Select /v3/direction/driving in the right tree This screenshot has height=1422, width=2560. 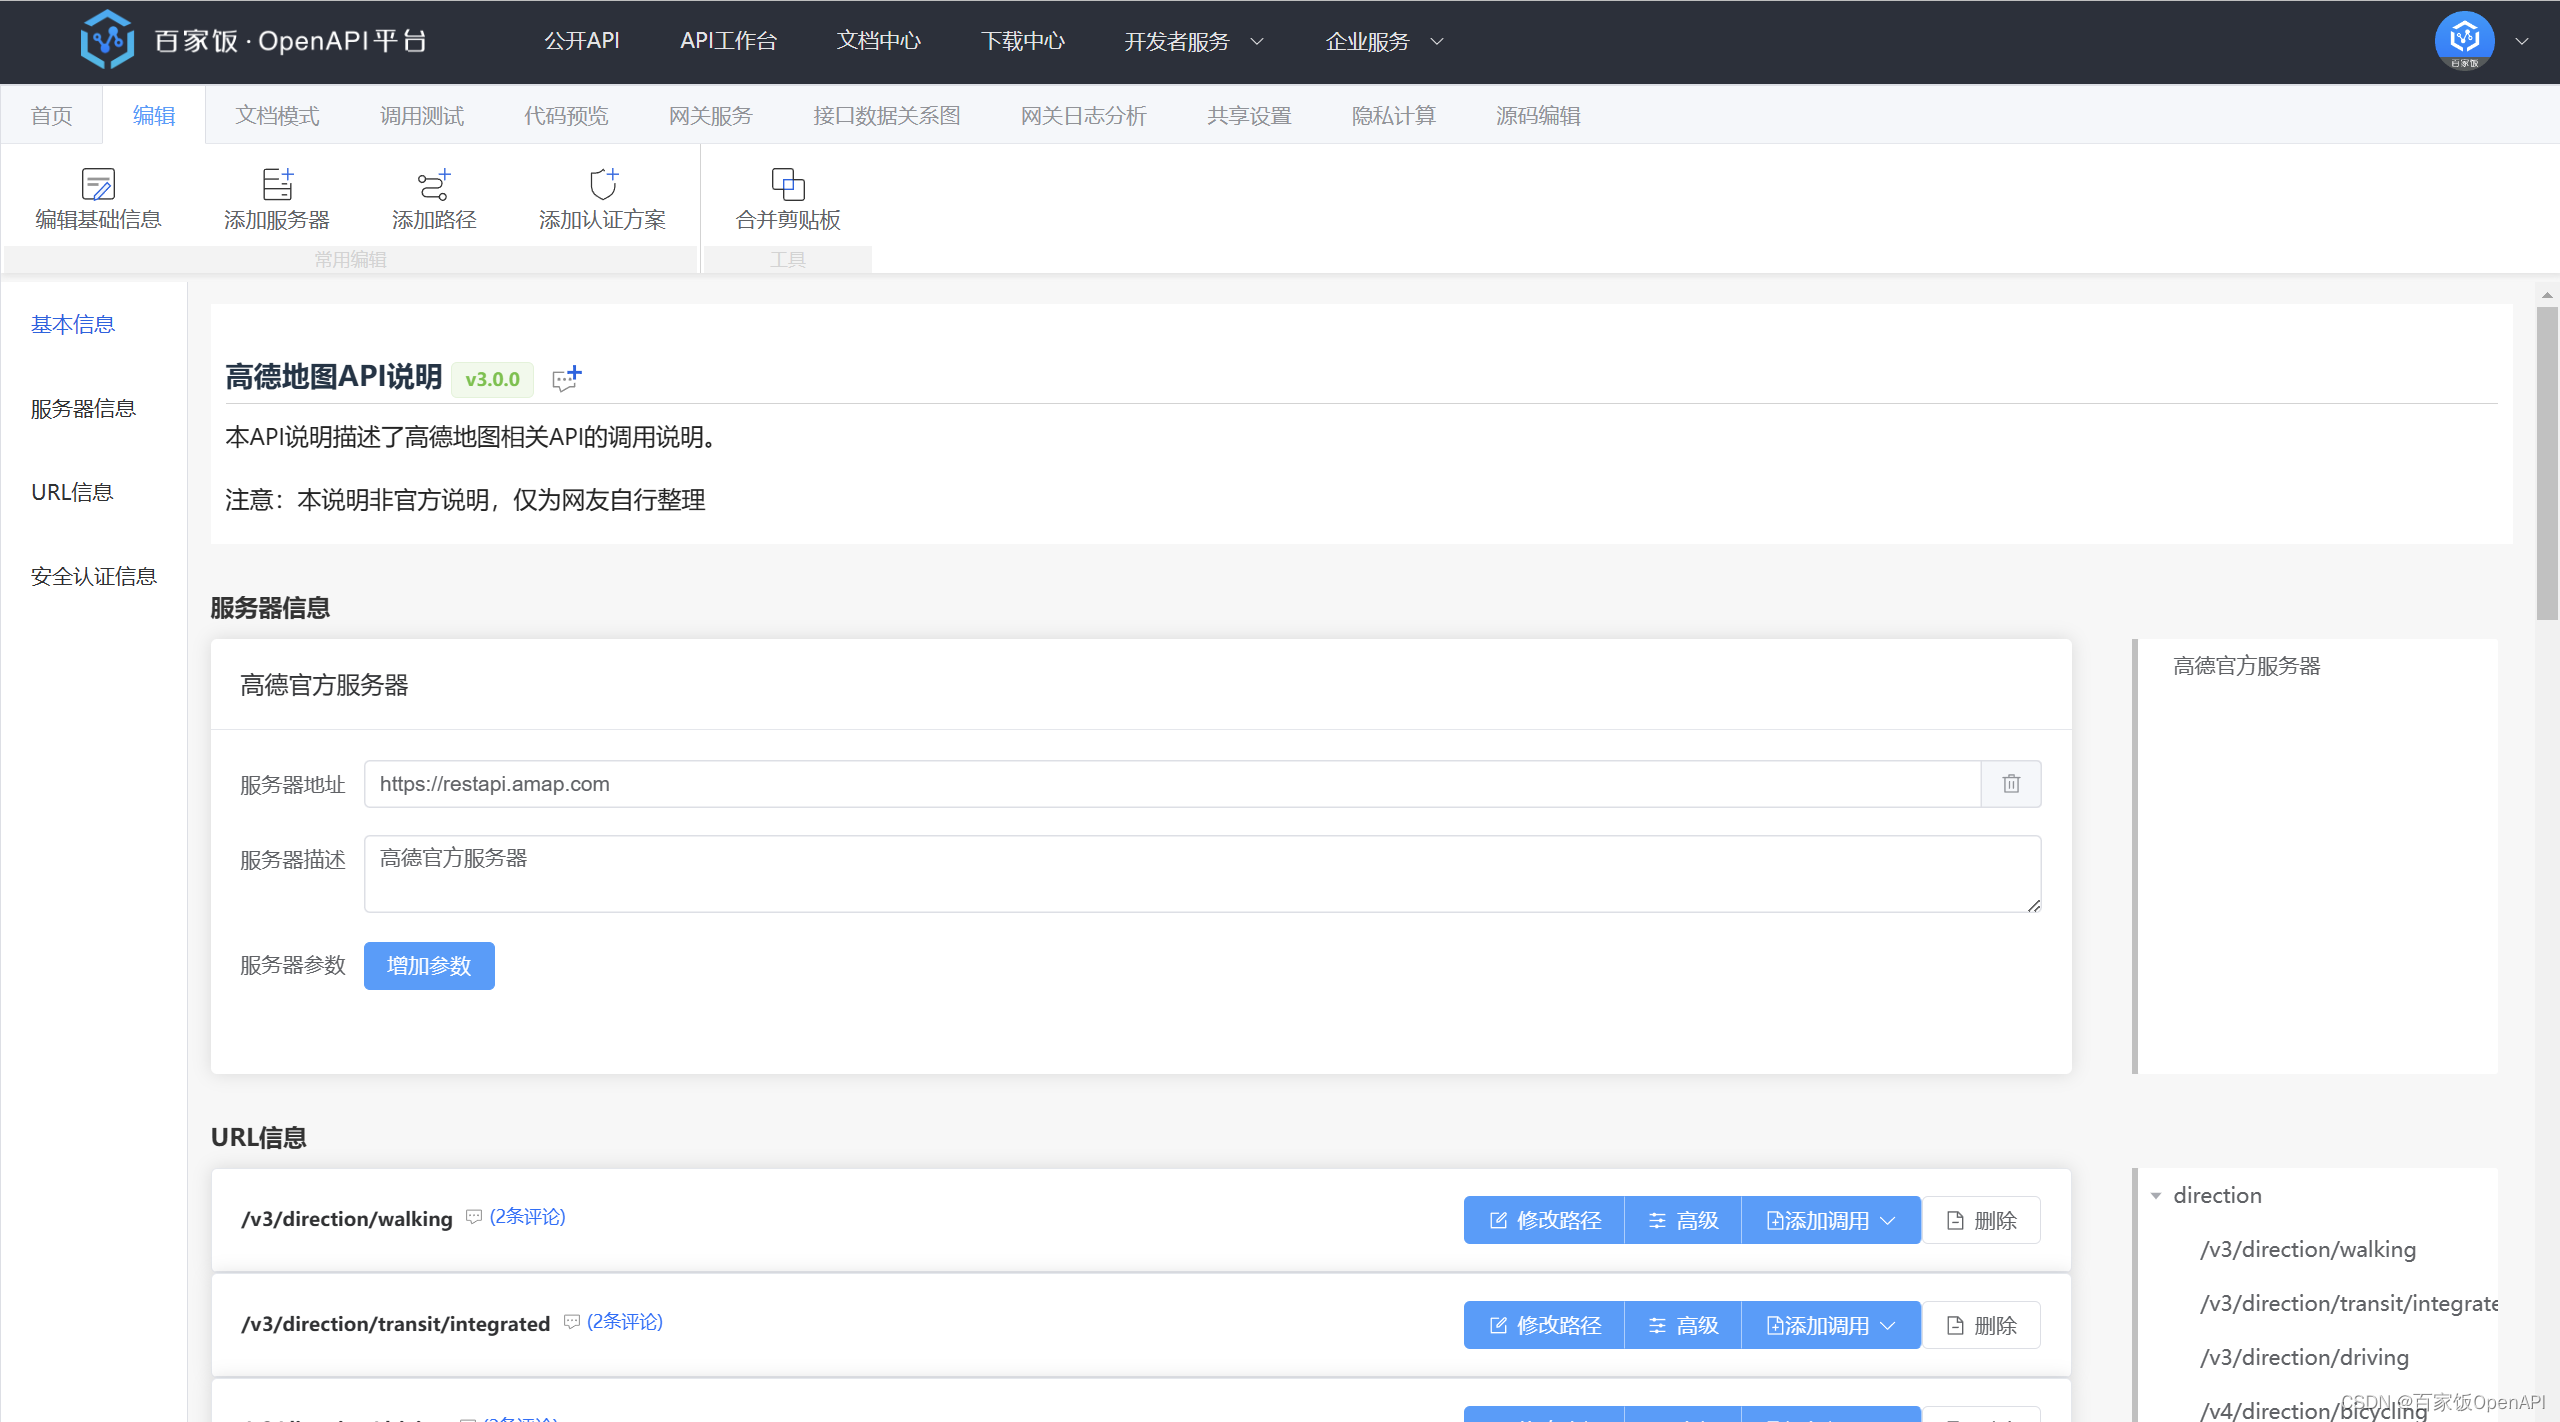pyautogui.click(x=2304, y=1358)
